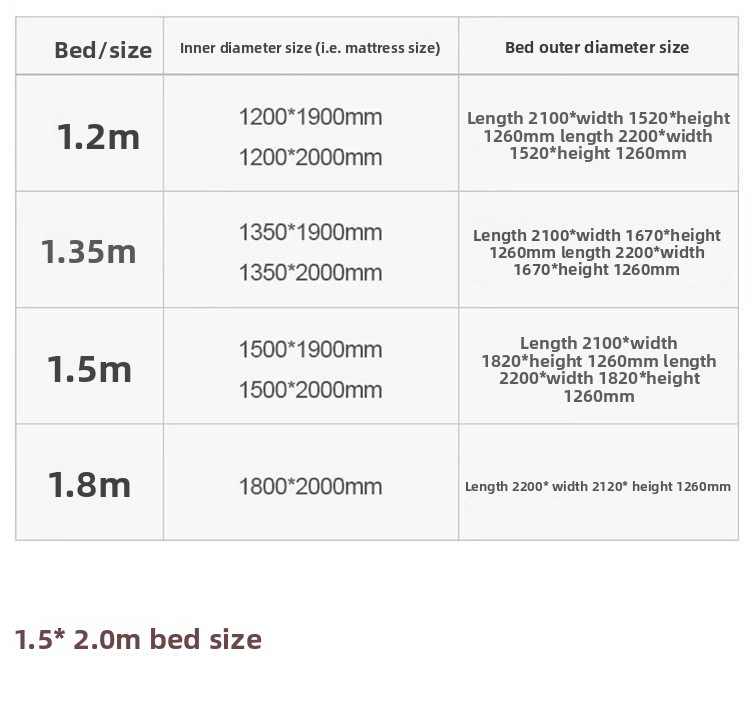The image size is (750, 707).
Task: Click the 1200*1900mm mattress size
Action: 310,117
